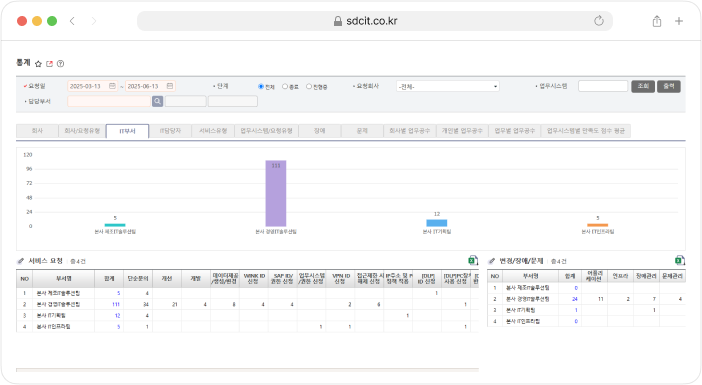Click value 11 in 변경/장애/문제 table
Screen dimensions: 702x385
click(601, 299)
